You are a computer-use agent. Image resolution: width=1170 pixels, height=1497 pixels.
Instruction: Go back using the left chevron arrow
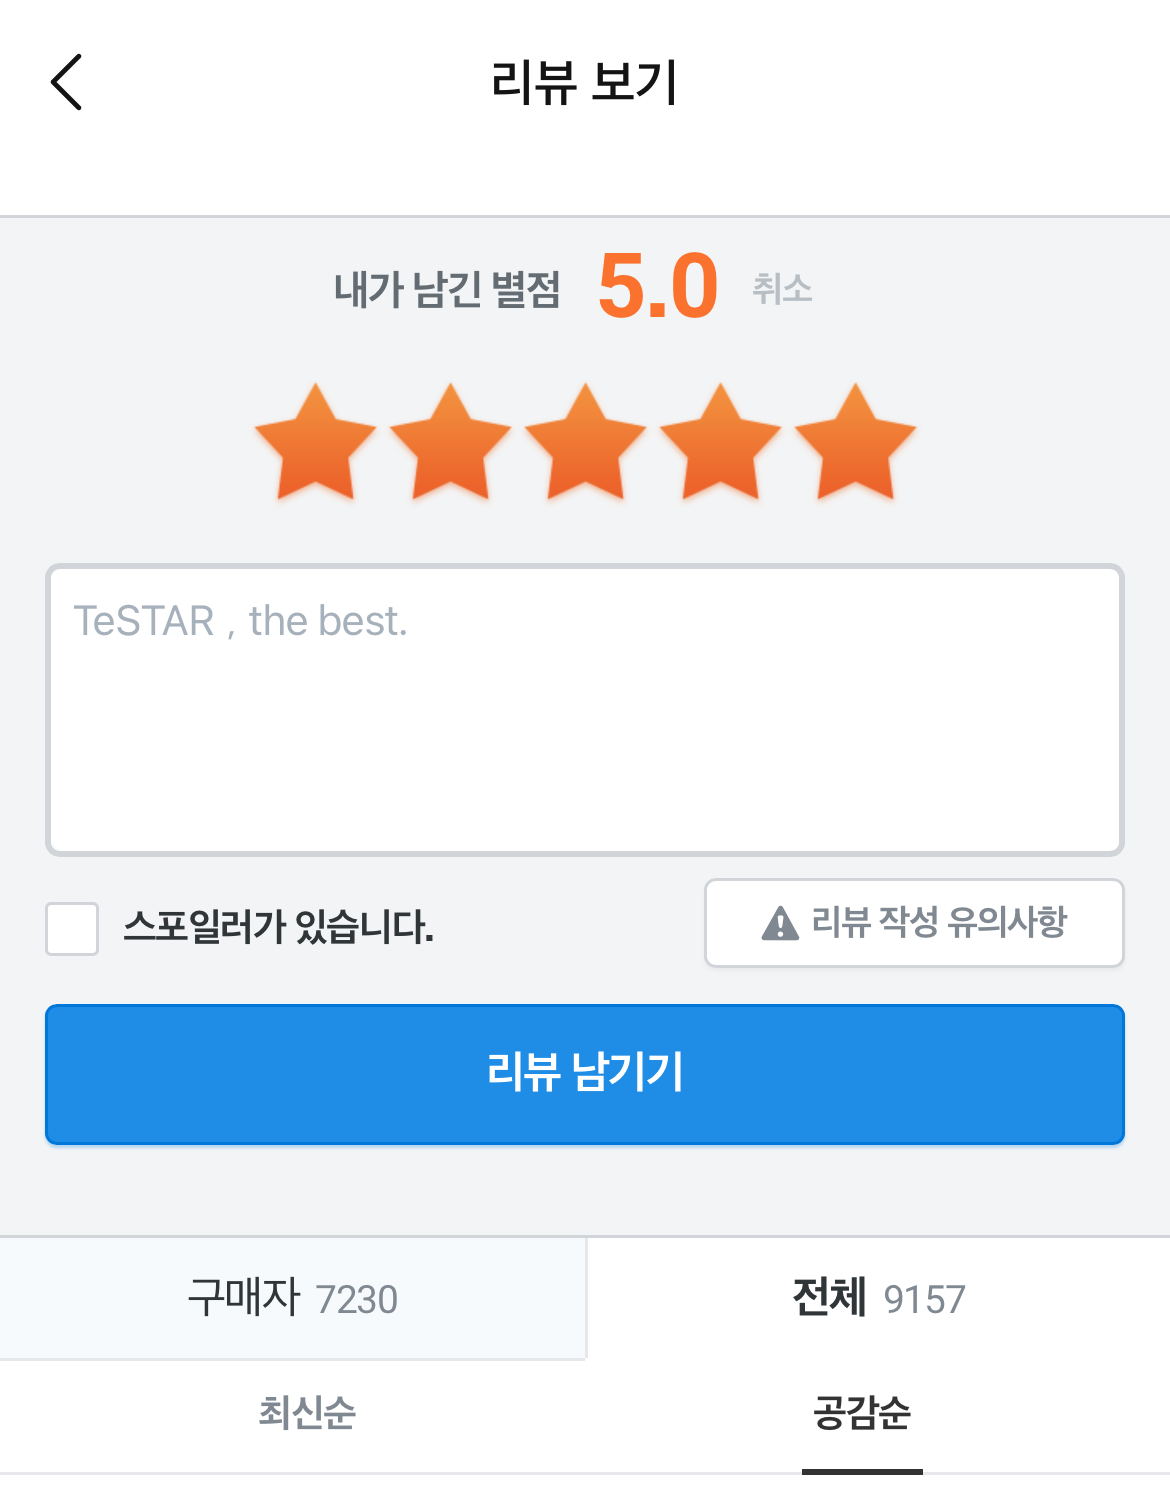(x=66, y=82)
